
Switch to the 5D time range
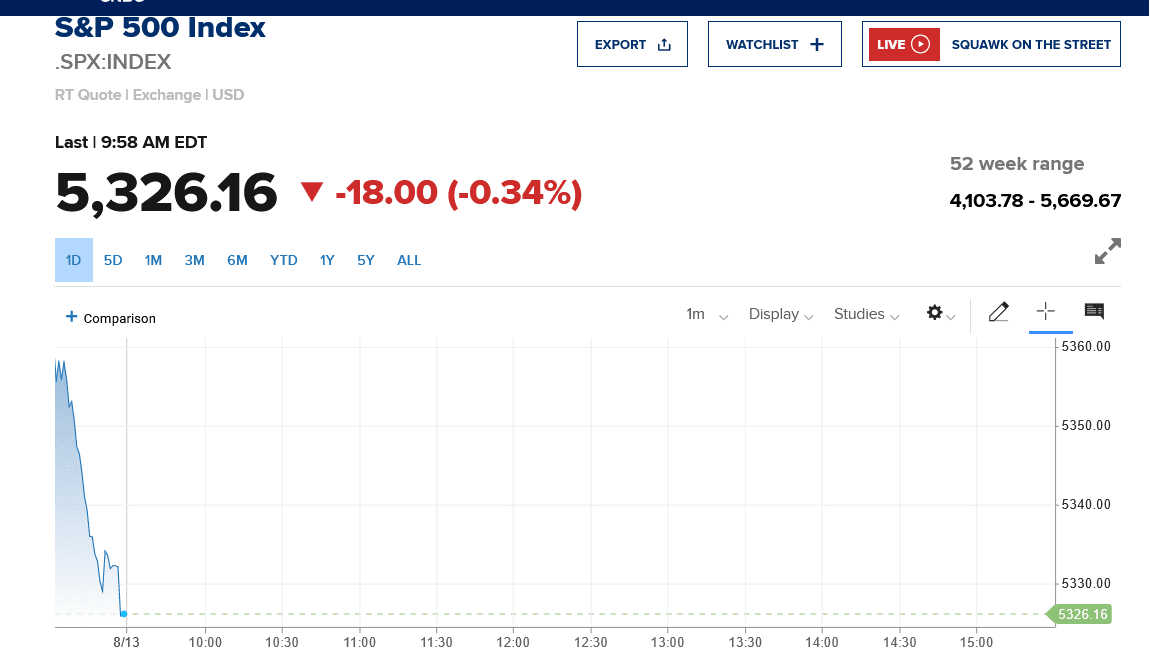[113, 260]
